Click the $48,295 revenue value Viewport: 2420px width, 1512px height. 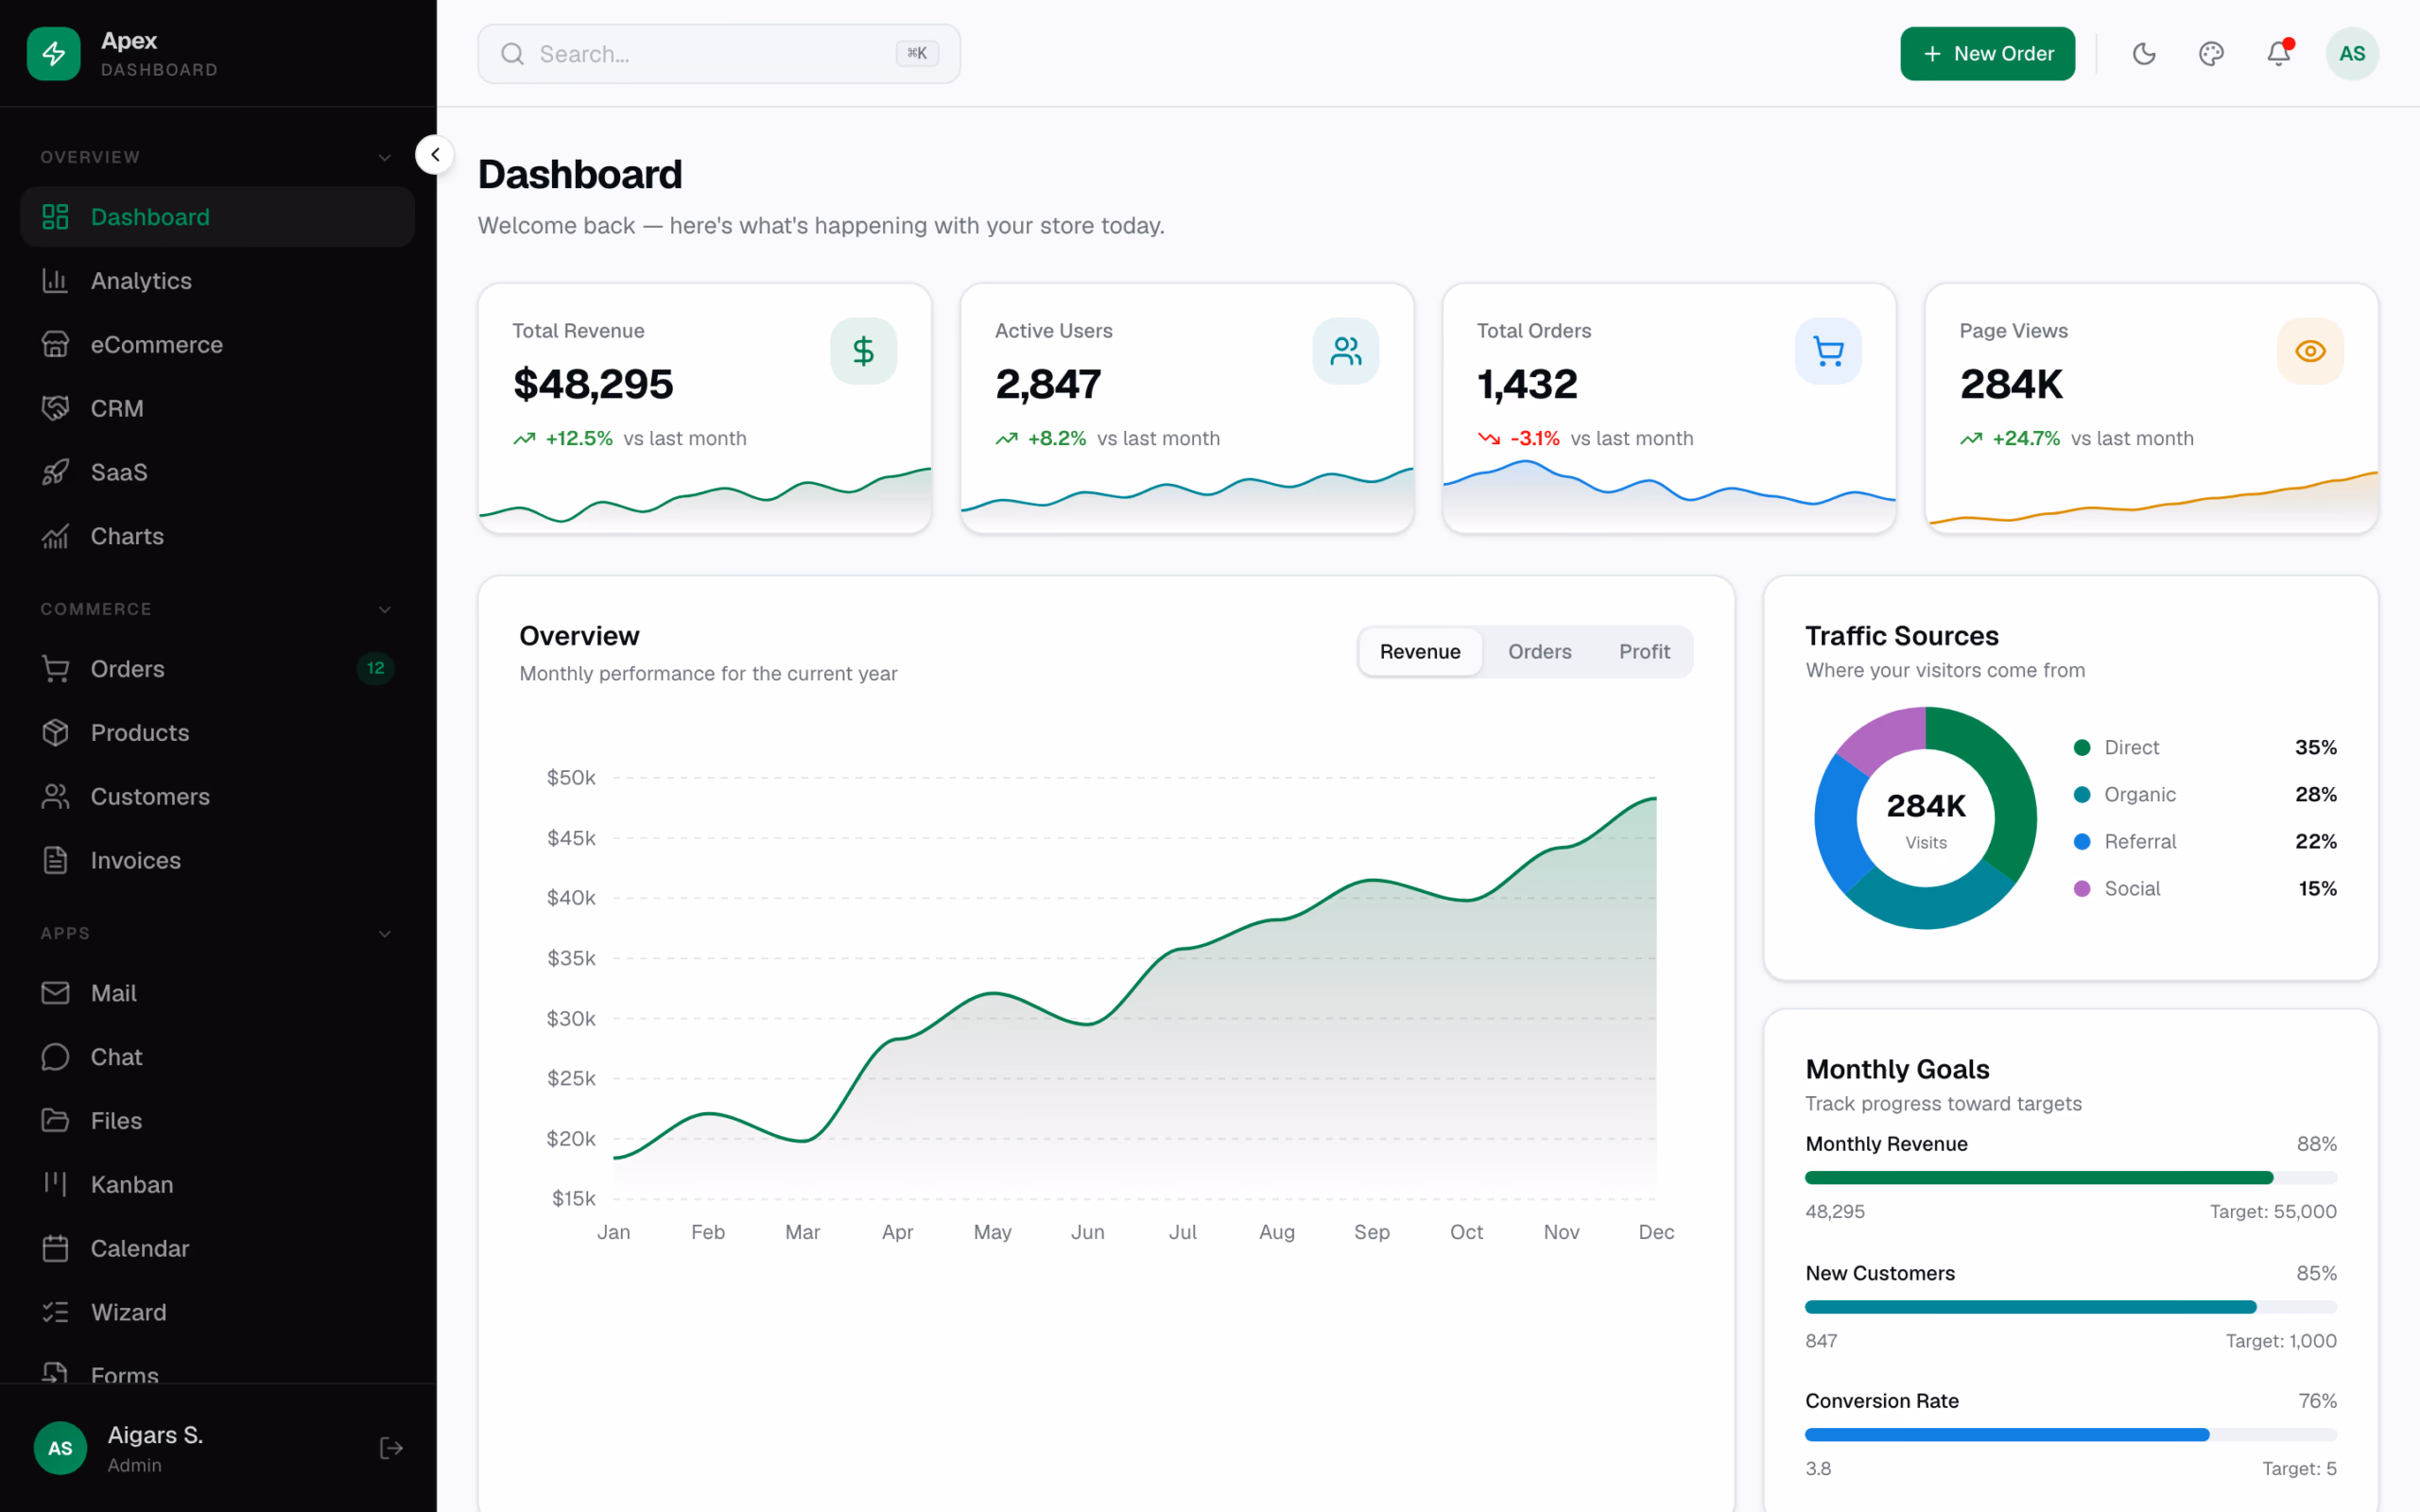[x=593, y=384]
